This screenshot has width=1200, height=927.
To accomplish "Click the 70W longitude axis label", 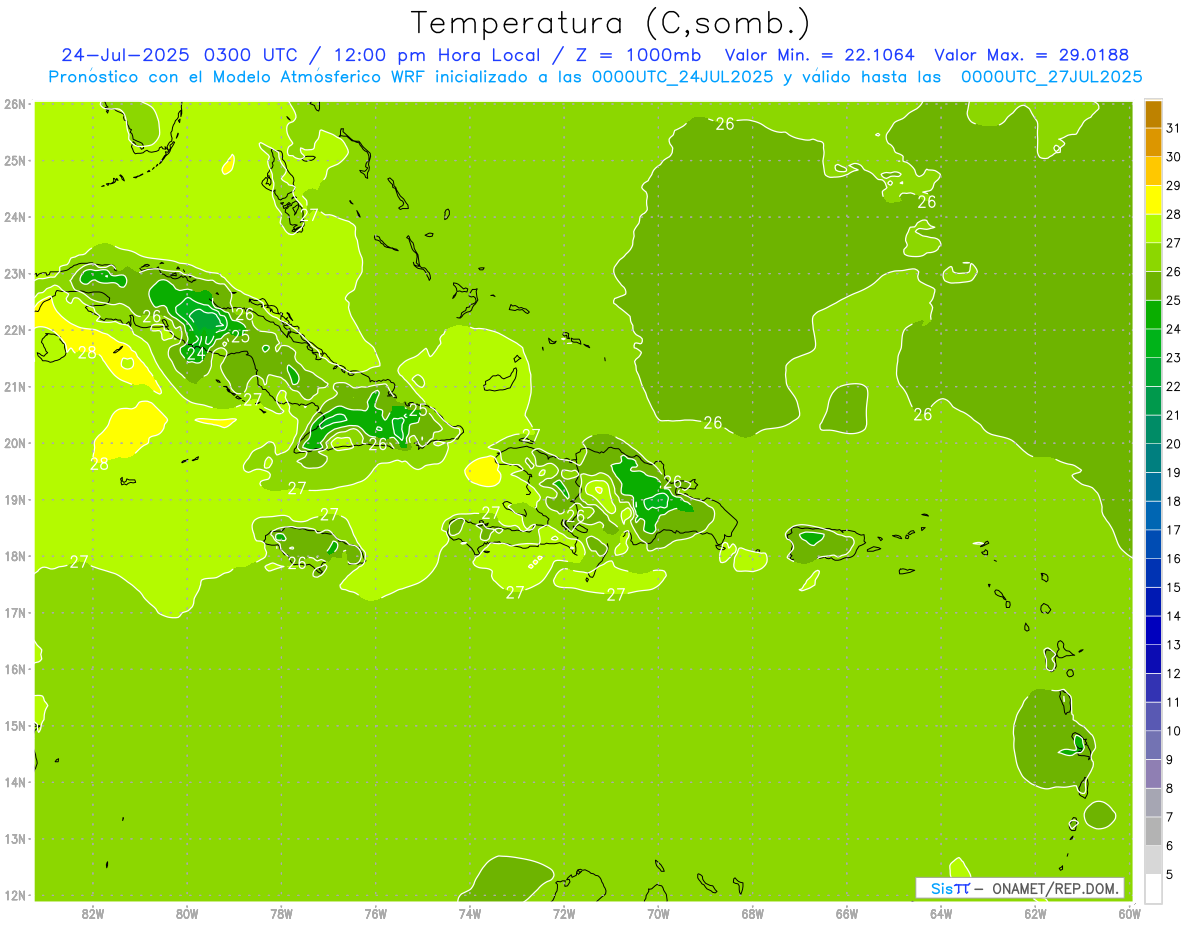I will [659, 913].
